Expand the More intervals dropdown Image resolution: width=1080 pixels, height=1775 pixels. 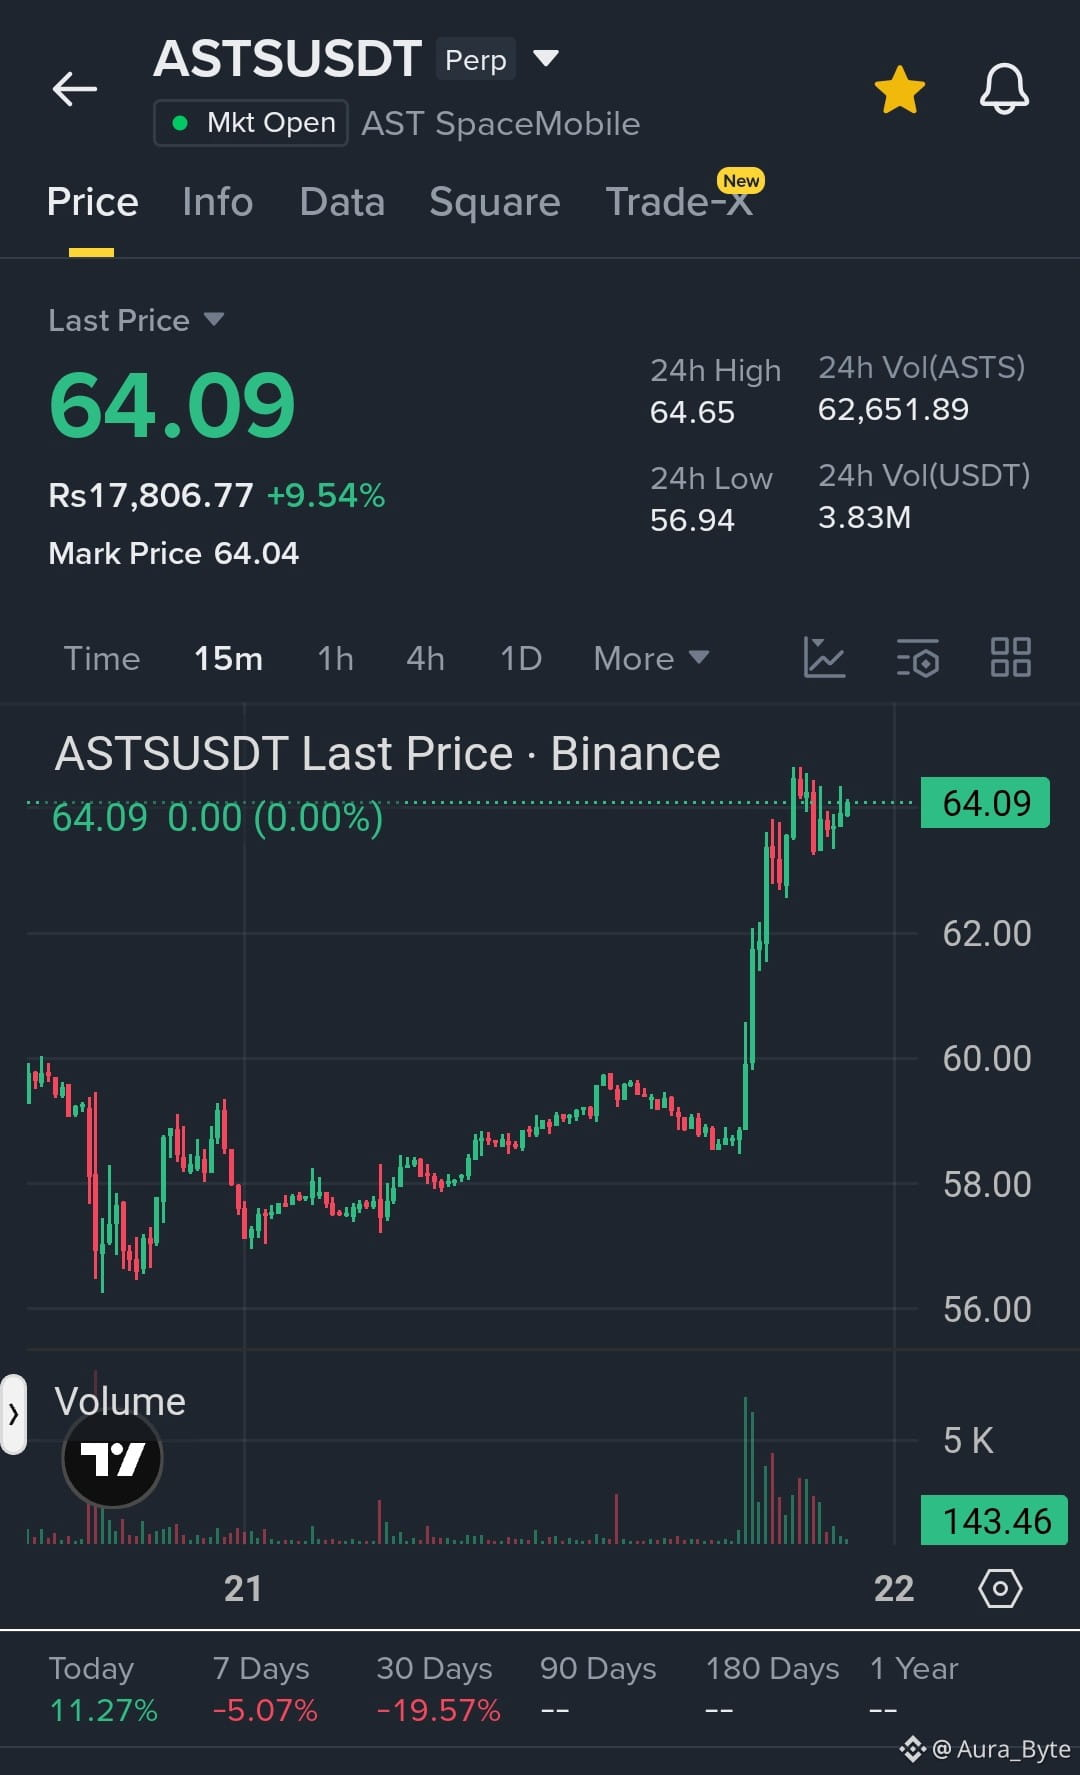(x=651, y=658)
